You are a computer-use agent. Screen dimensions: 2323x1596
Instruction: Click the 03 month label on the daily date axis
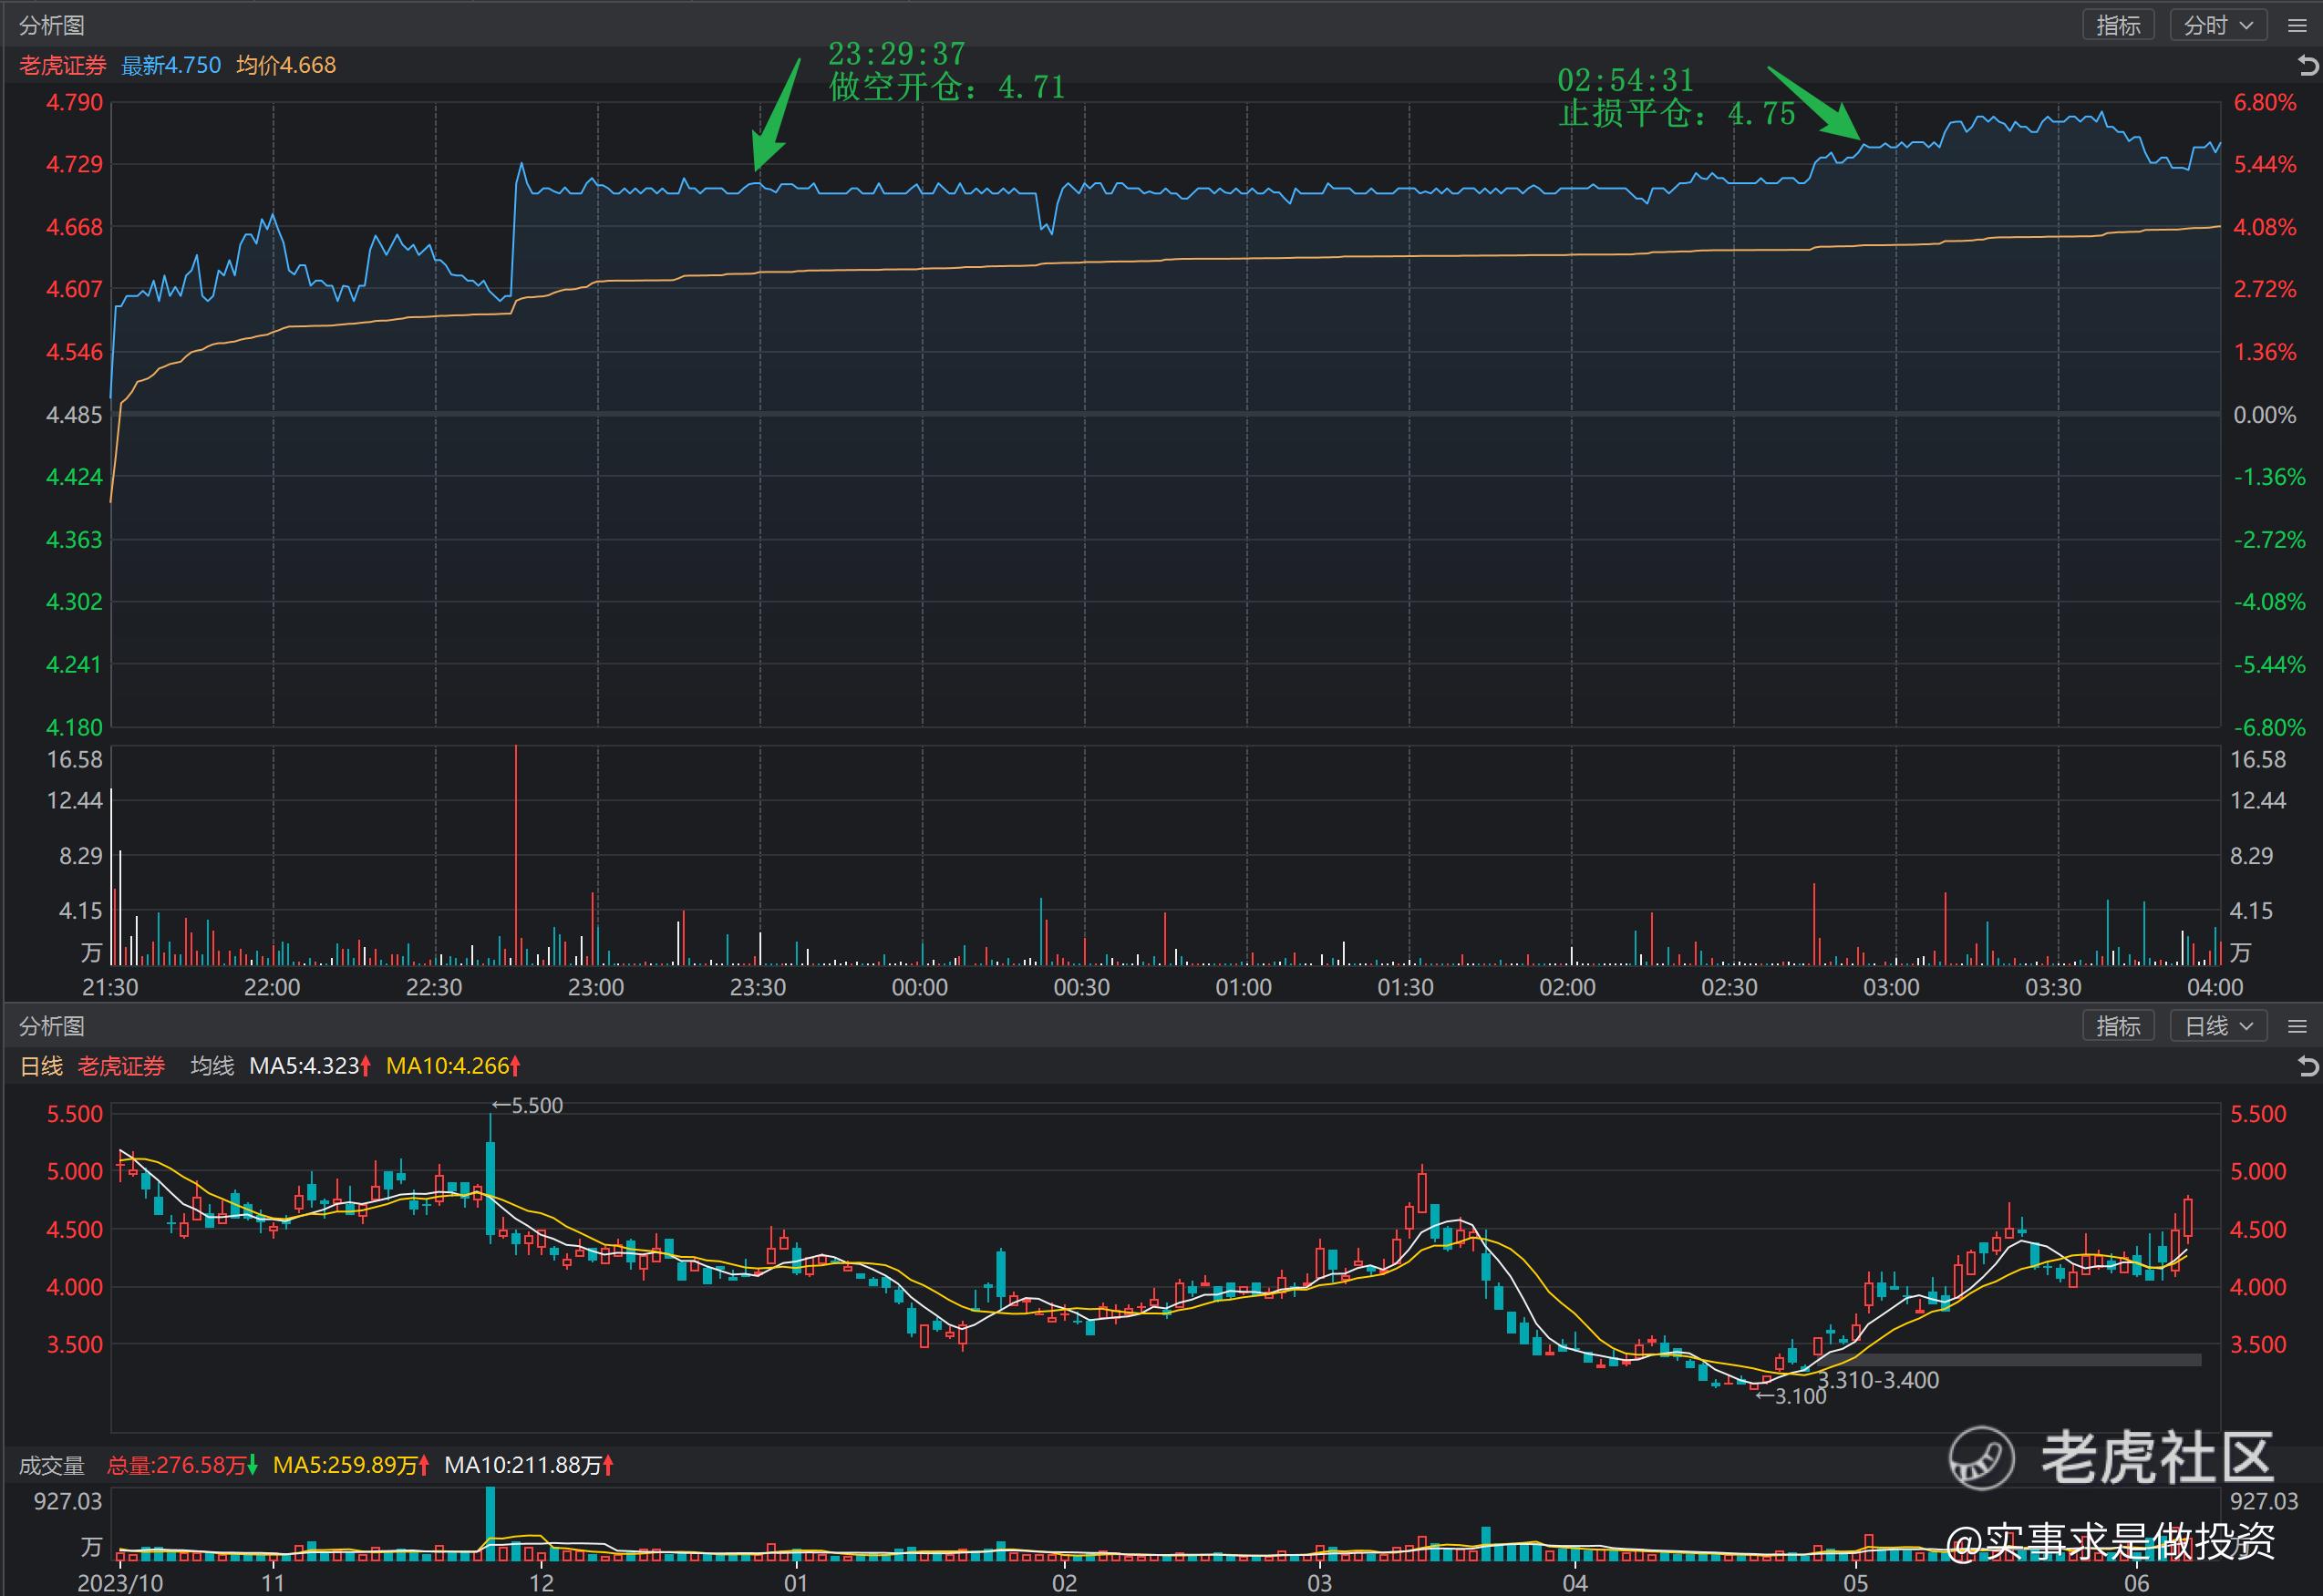click(1319, 1584)
